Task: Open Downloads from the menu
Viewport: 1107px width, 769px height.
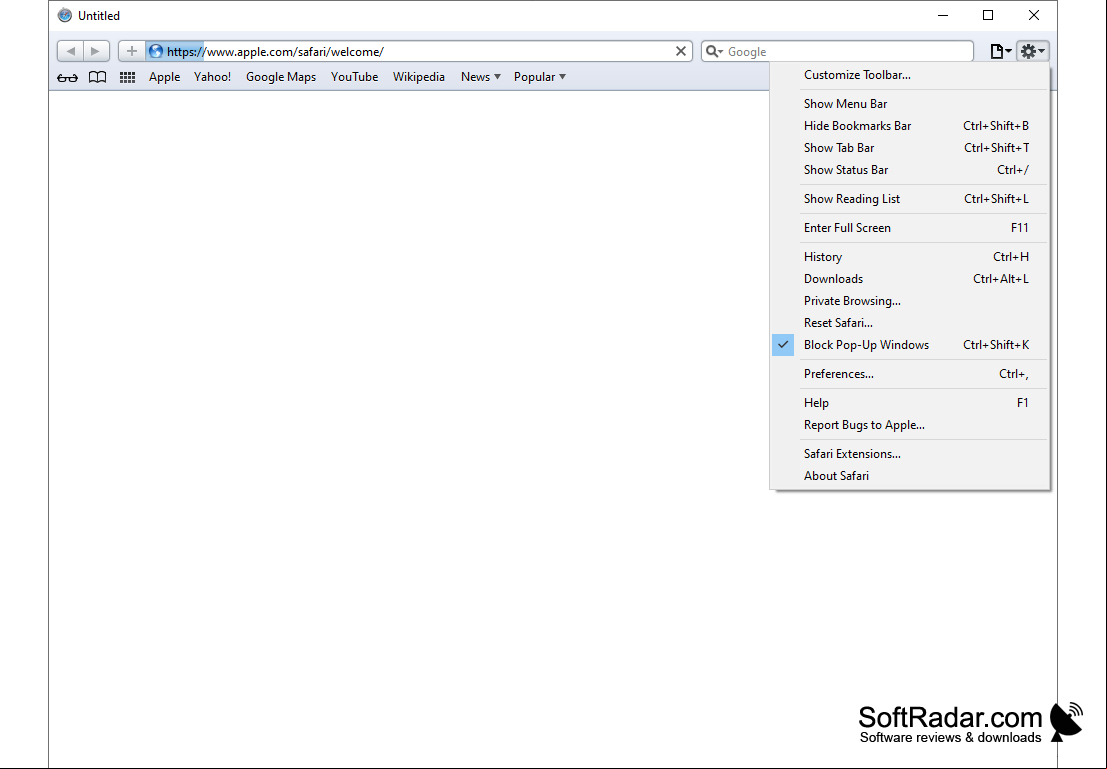Action: click(x=909, y=278)
